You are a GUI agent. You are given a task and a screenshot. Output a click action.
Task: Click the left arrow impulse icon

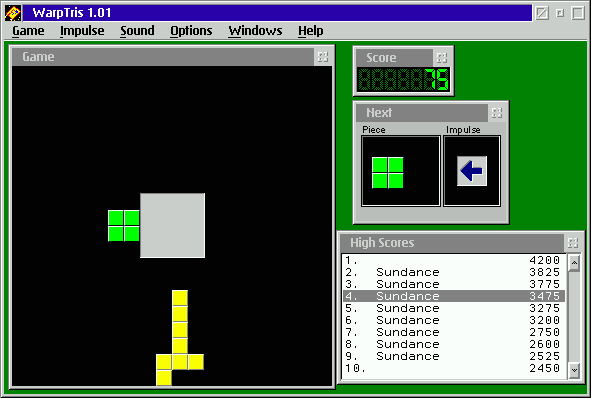(x=472, y=171)
